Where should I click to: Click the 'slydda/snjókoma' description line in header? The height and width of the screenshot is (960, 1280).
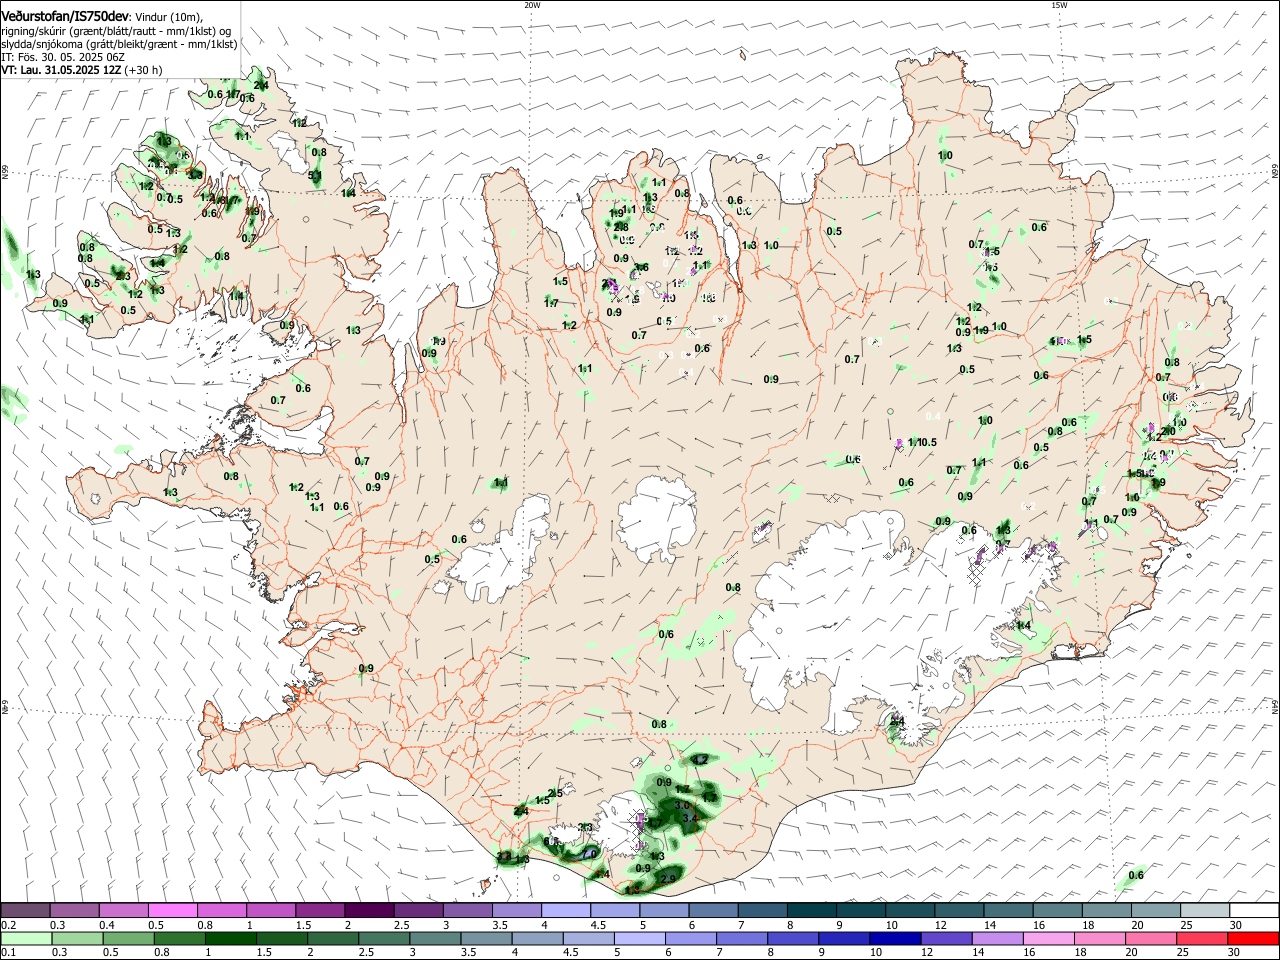pos(119,44)
